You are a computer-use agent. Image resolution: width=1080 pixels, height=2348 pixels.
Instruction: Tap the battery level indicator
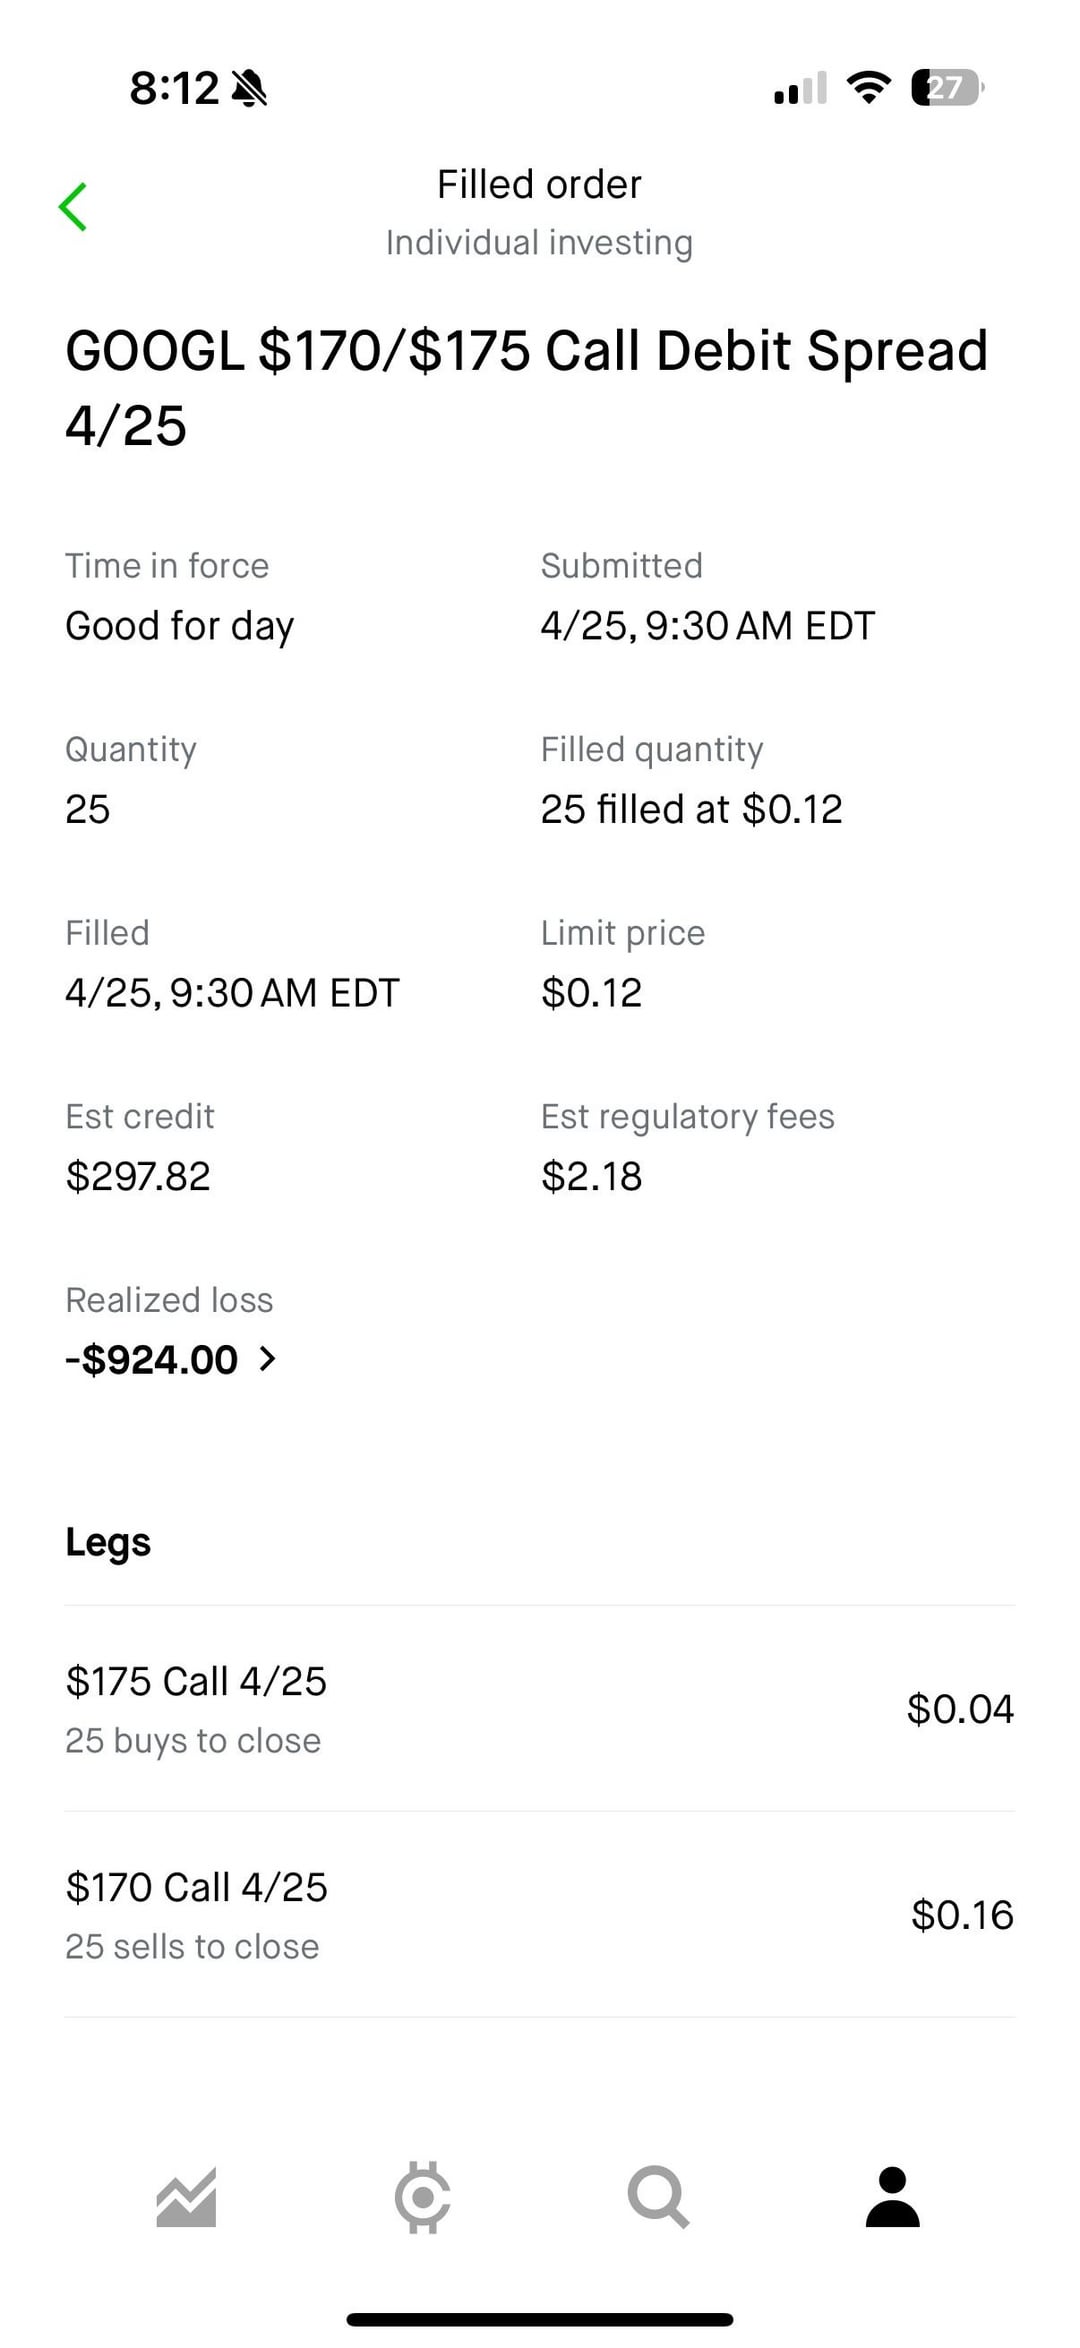946,88
